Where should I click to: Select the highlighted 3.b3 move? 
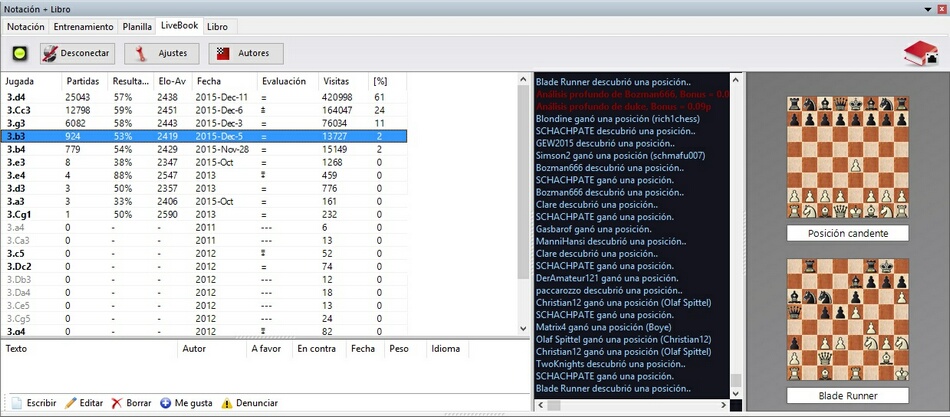tap(204, 136)
